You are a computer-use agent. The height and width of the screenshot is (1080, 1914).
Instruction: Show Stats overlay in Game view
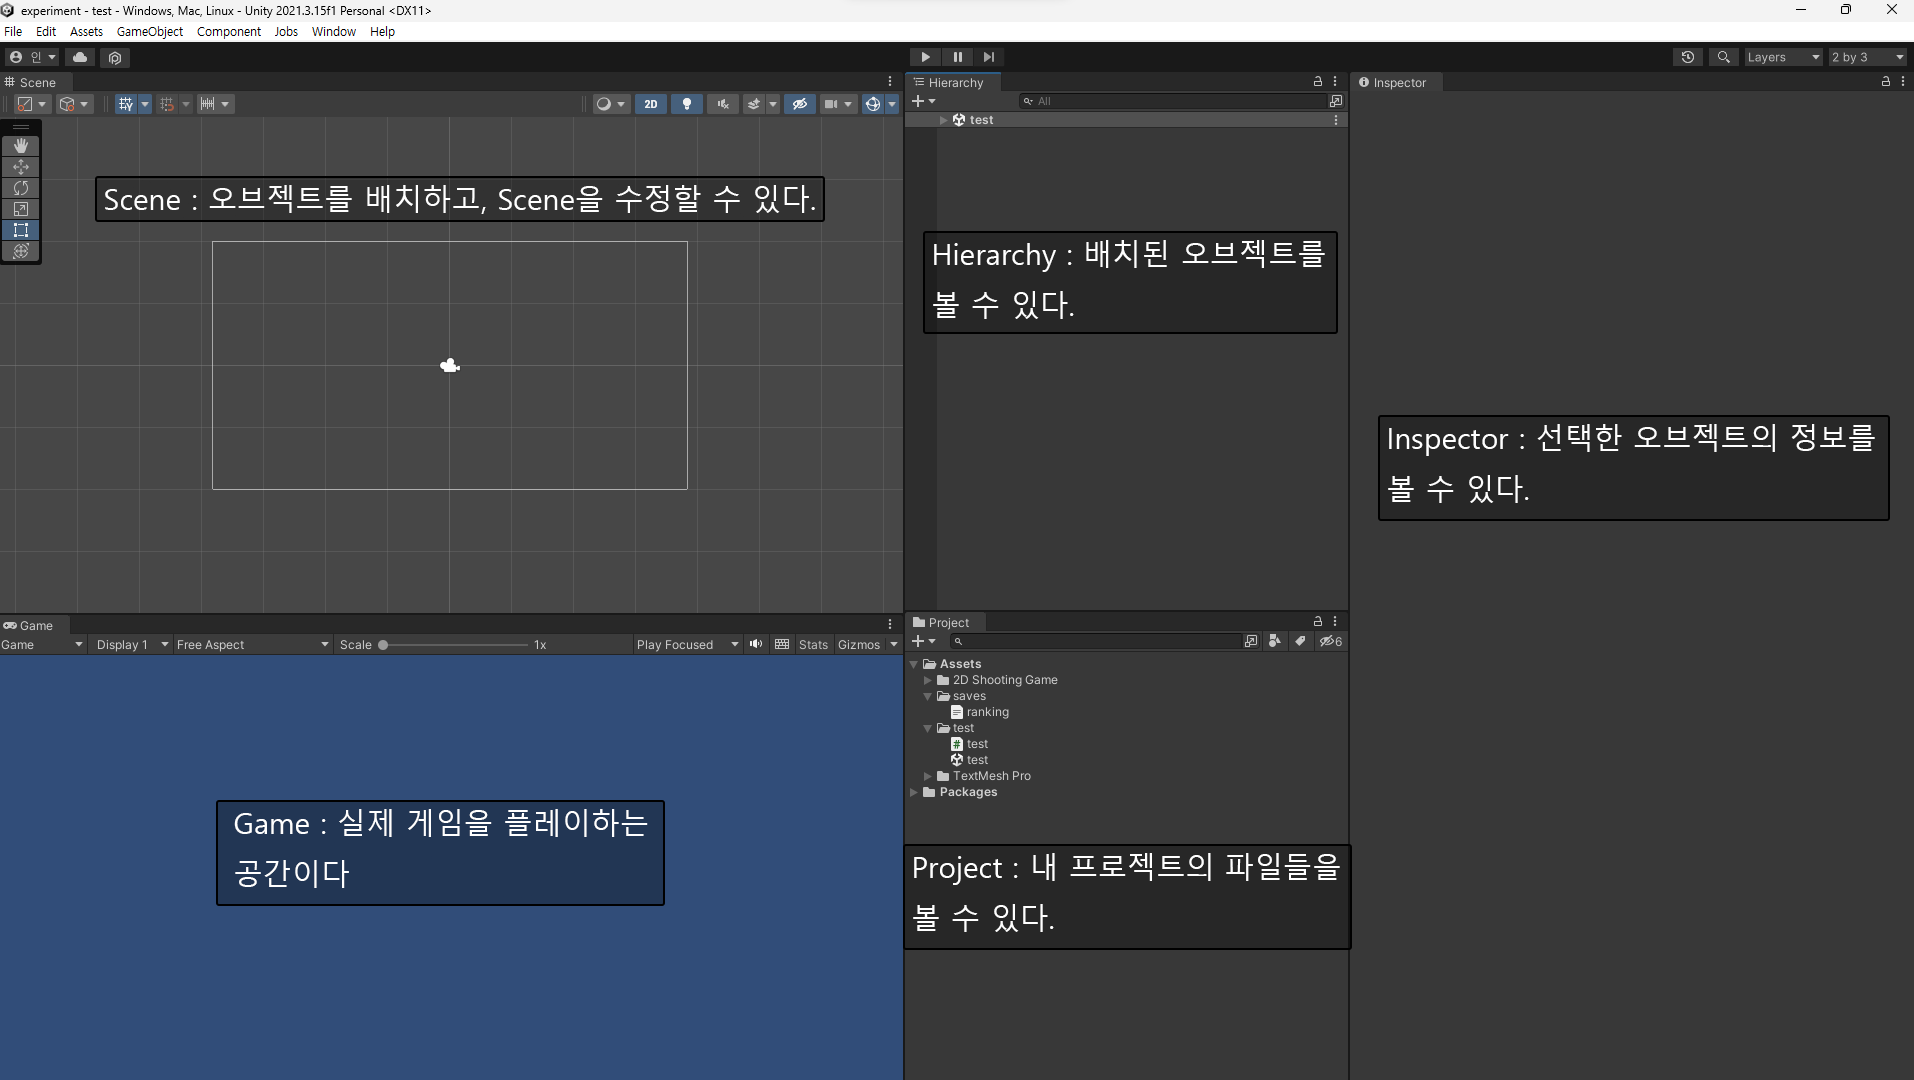[813, 645]
